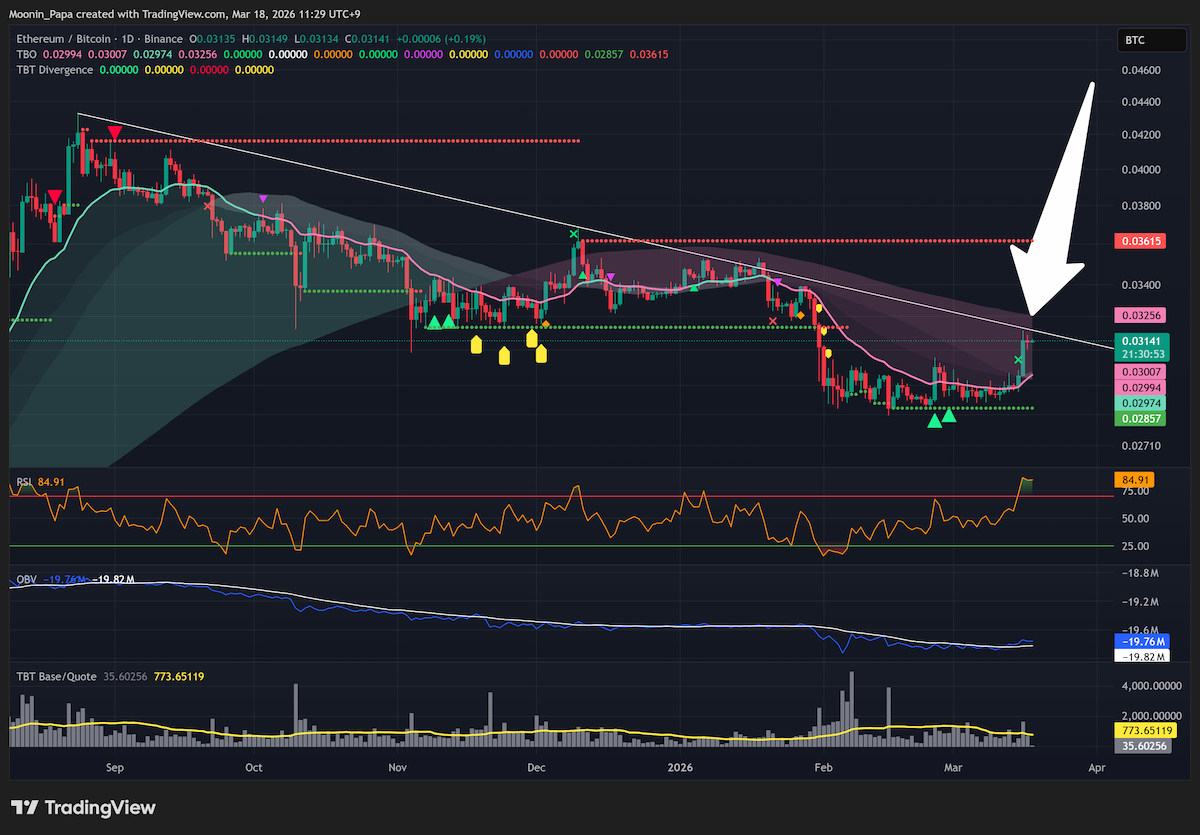Select the -18.8 M OBV axis label
The width and height of the screenshot is (1200, 835).
click(x=1139, y=574)
